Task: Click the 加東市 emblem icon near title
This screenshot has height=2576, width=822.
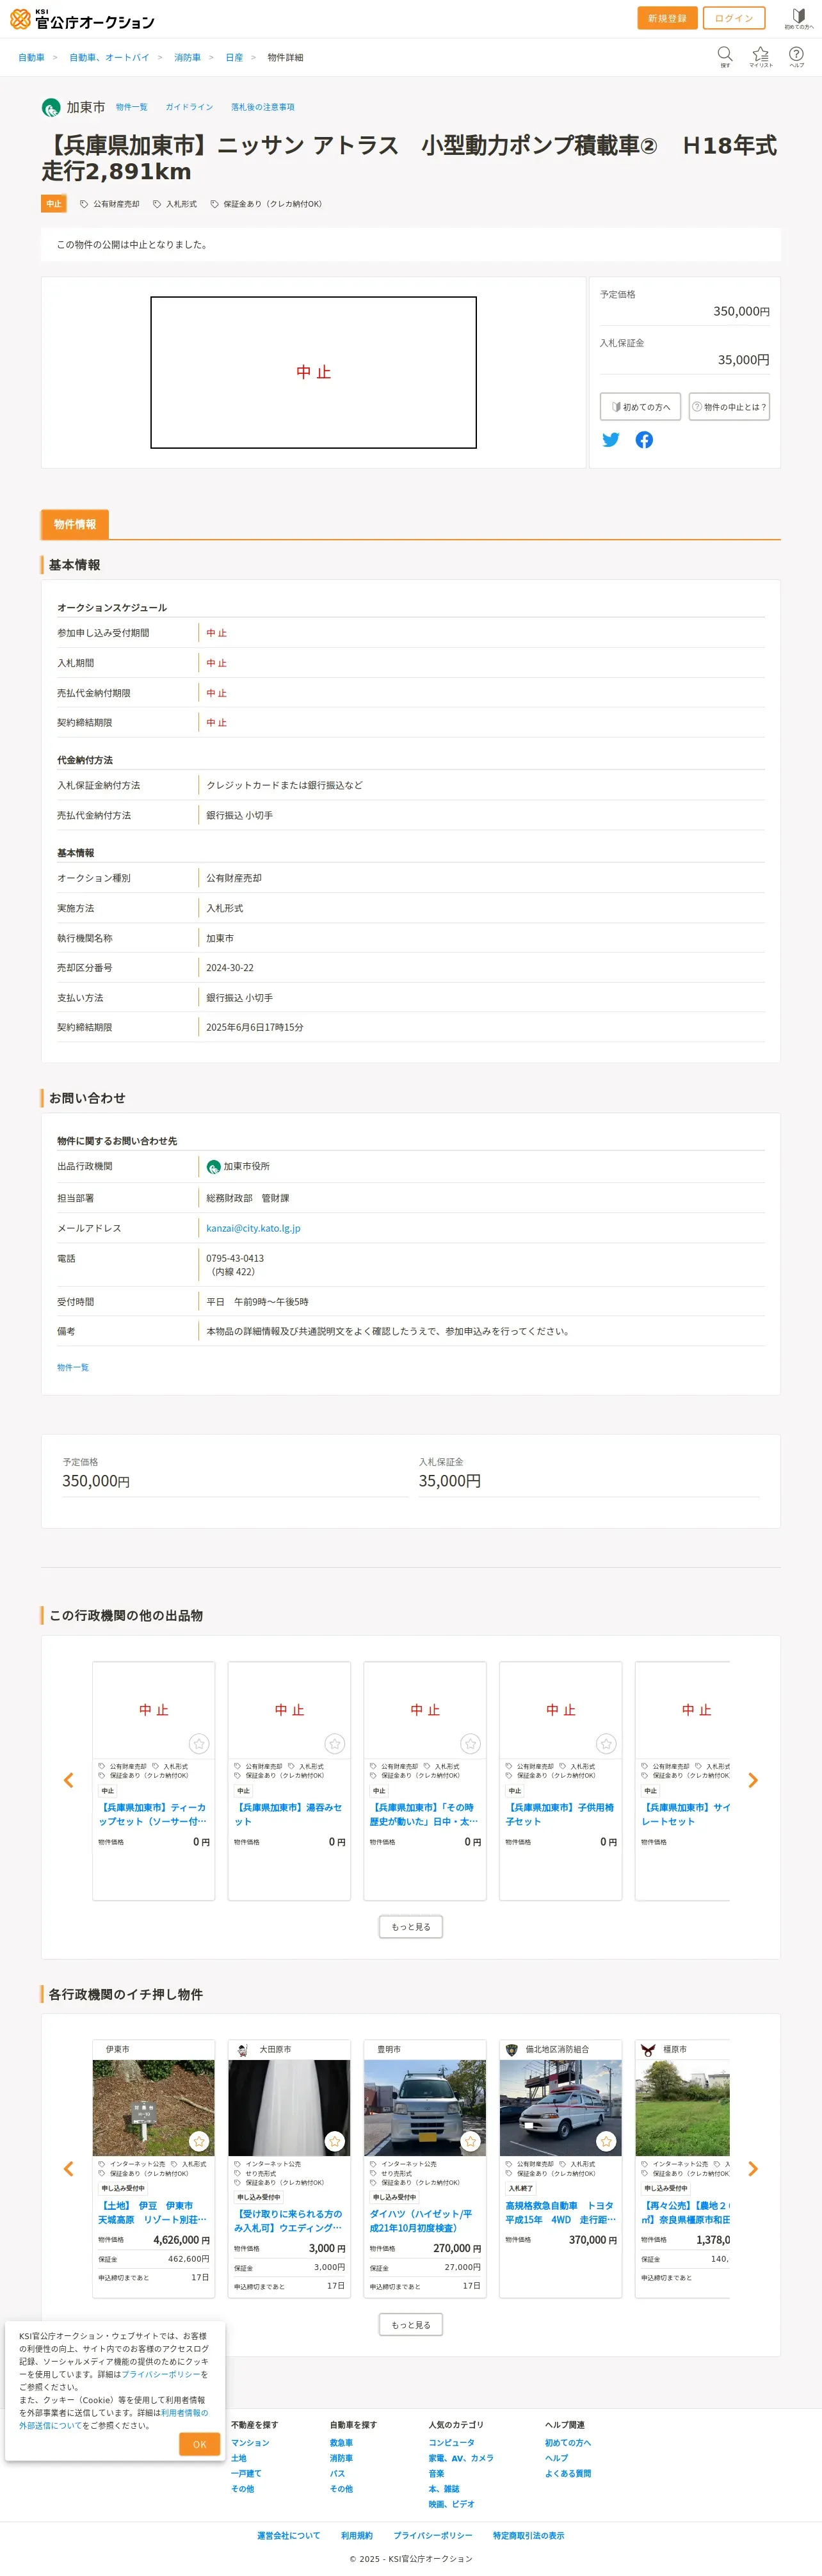Action: (x=51, y=107)
